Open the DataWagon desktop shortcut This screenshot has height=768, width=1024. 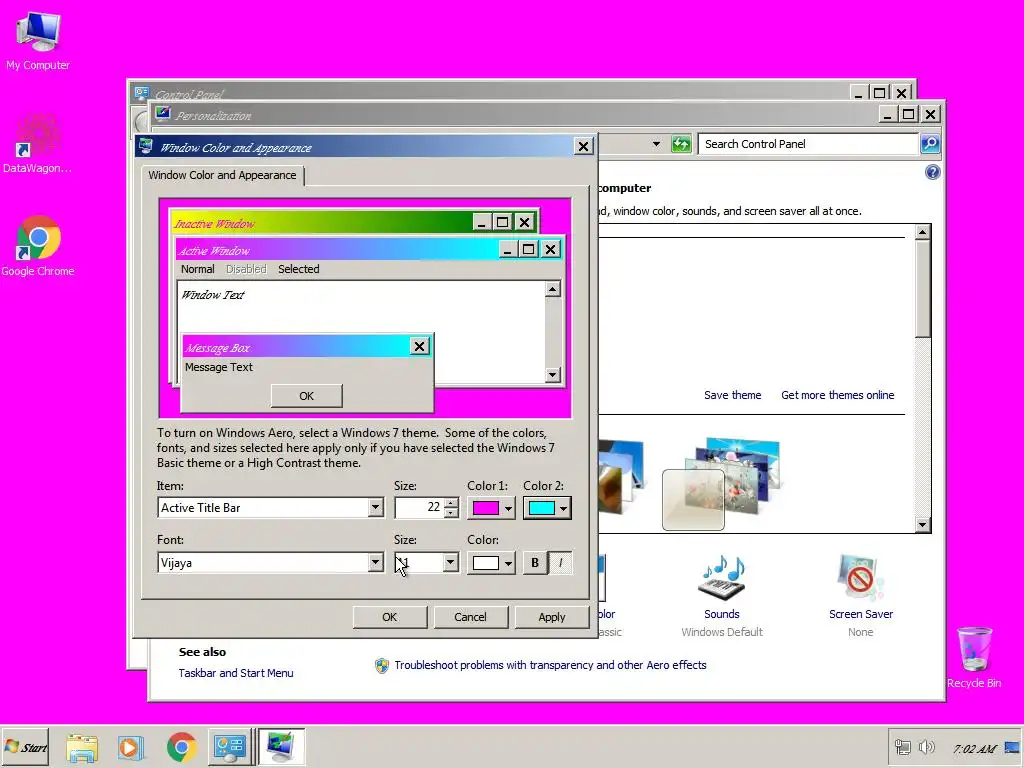[38, 142]
